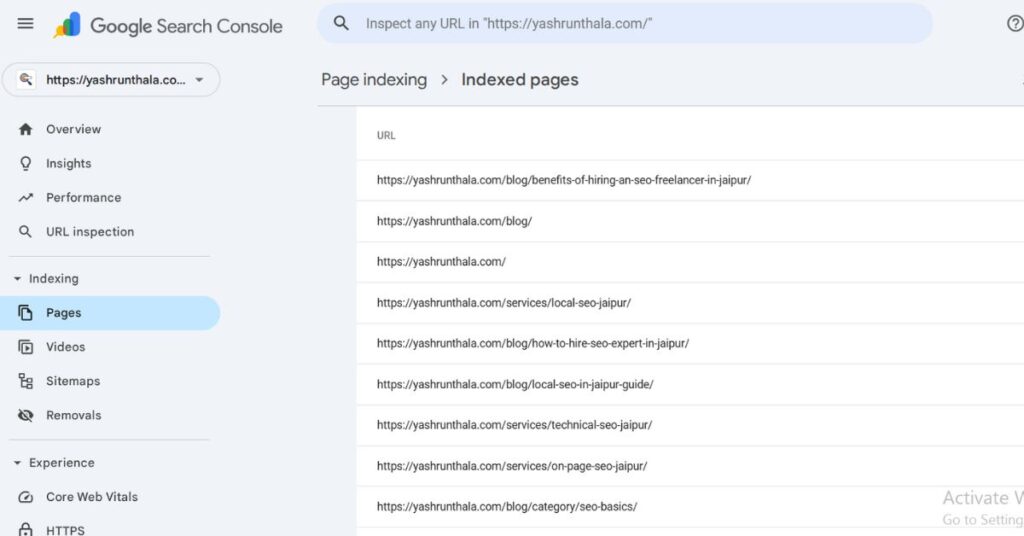This screenshot has width=1024, height=536.
Task: Select the services/on-page-seo-jaipur URL row
Action: point(690,466)
